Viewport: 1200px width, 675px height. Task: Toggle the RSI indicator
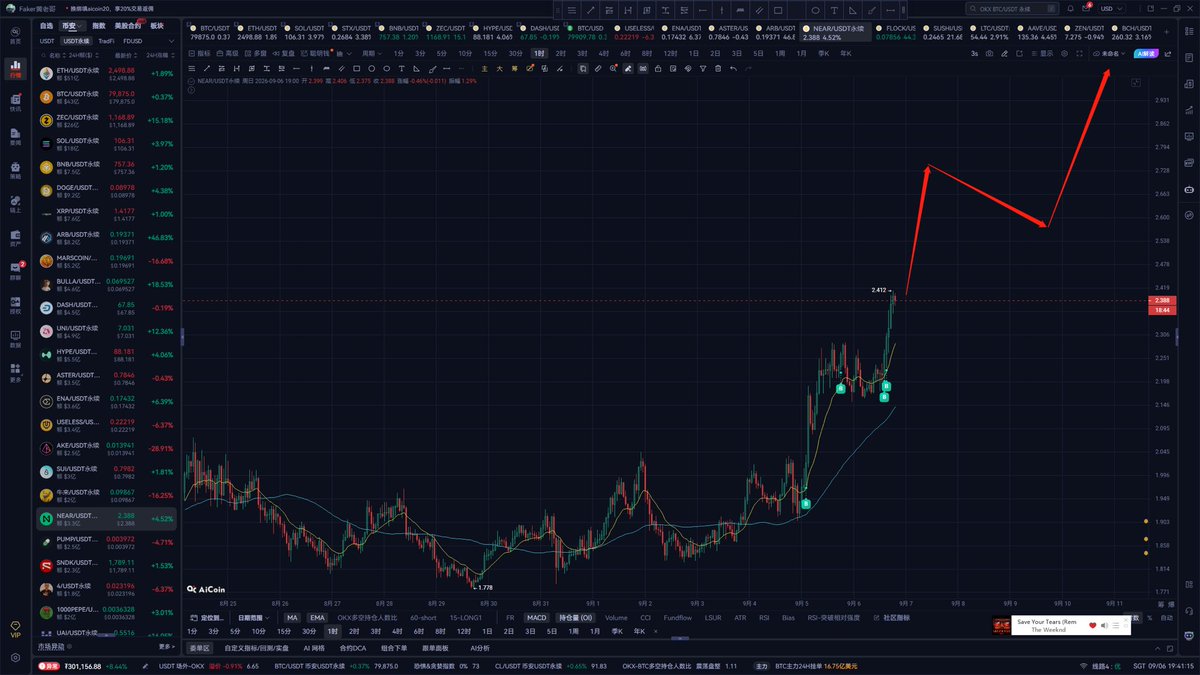(x=764, y=618)
